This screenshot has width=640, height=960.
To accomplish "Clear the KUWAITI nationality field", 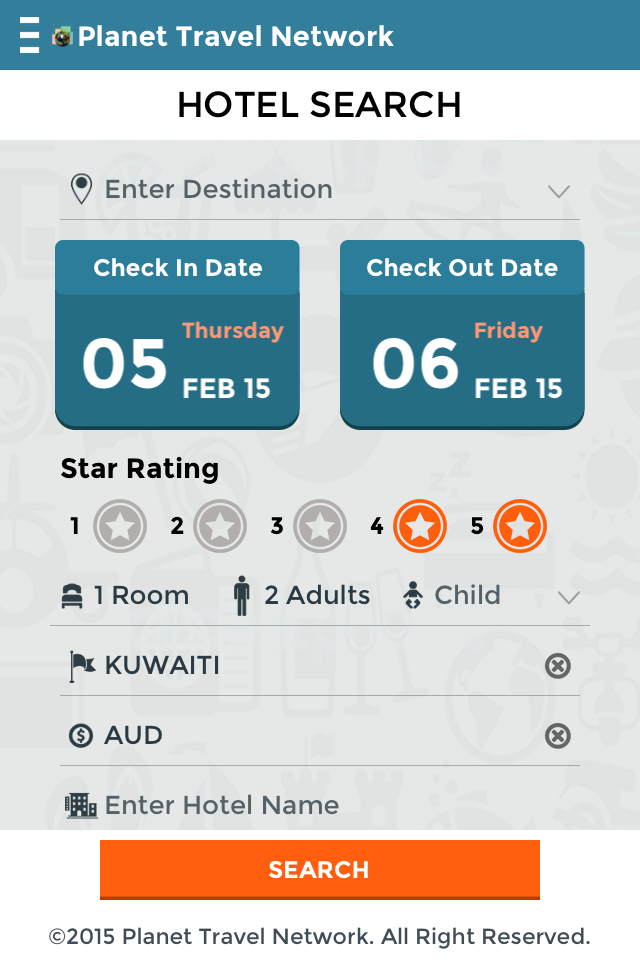I will coord(558,666).
